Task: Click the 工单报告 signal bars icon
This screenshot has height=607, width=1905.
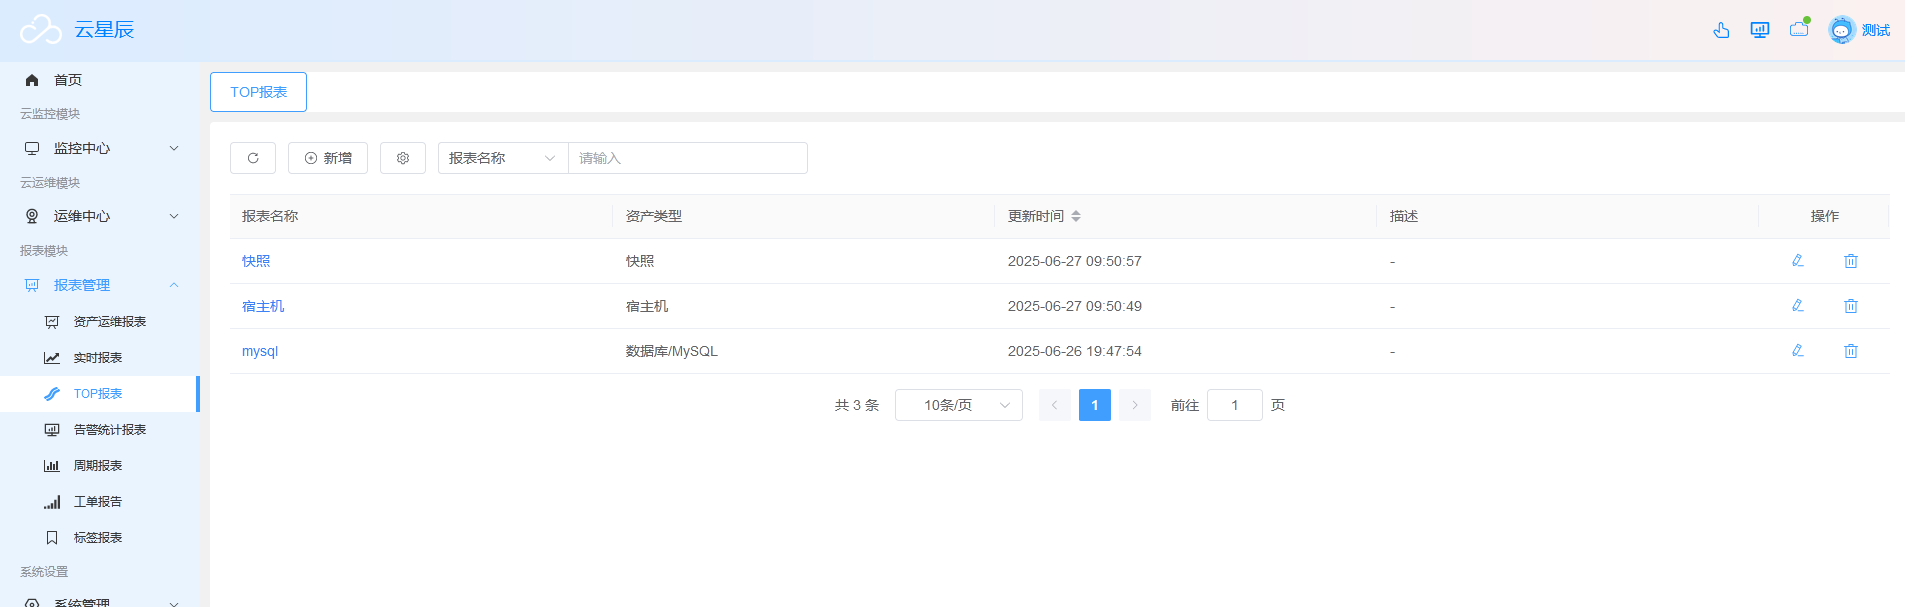Action: point(52,502)
